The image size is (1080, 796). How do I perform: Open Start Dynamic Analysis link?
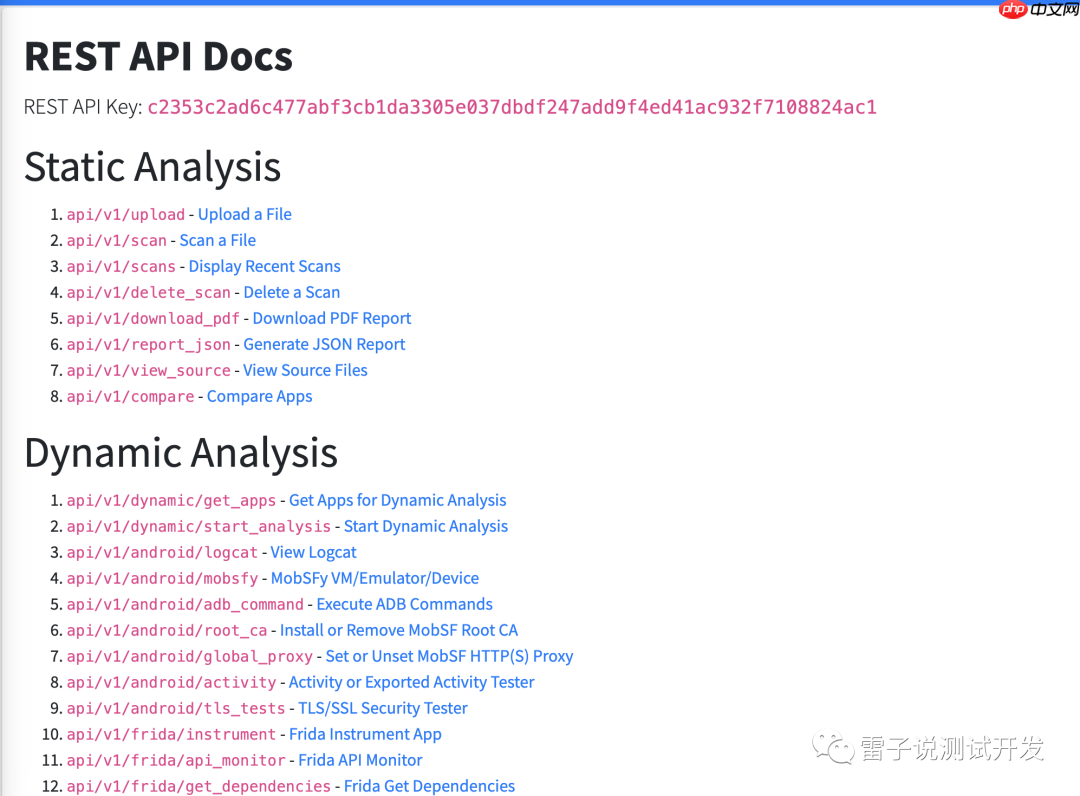pos(426,527)
